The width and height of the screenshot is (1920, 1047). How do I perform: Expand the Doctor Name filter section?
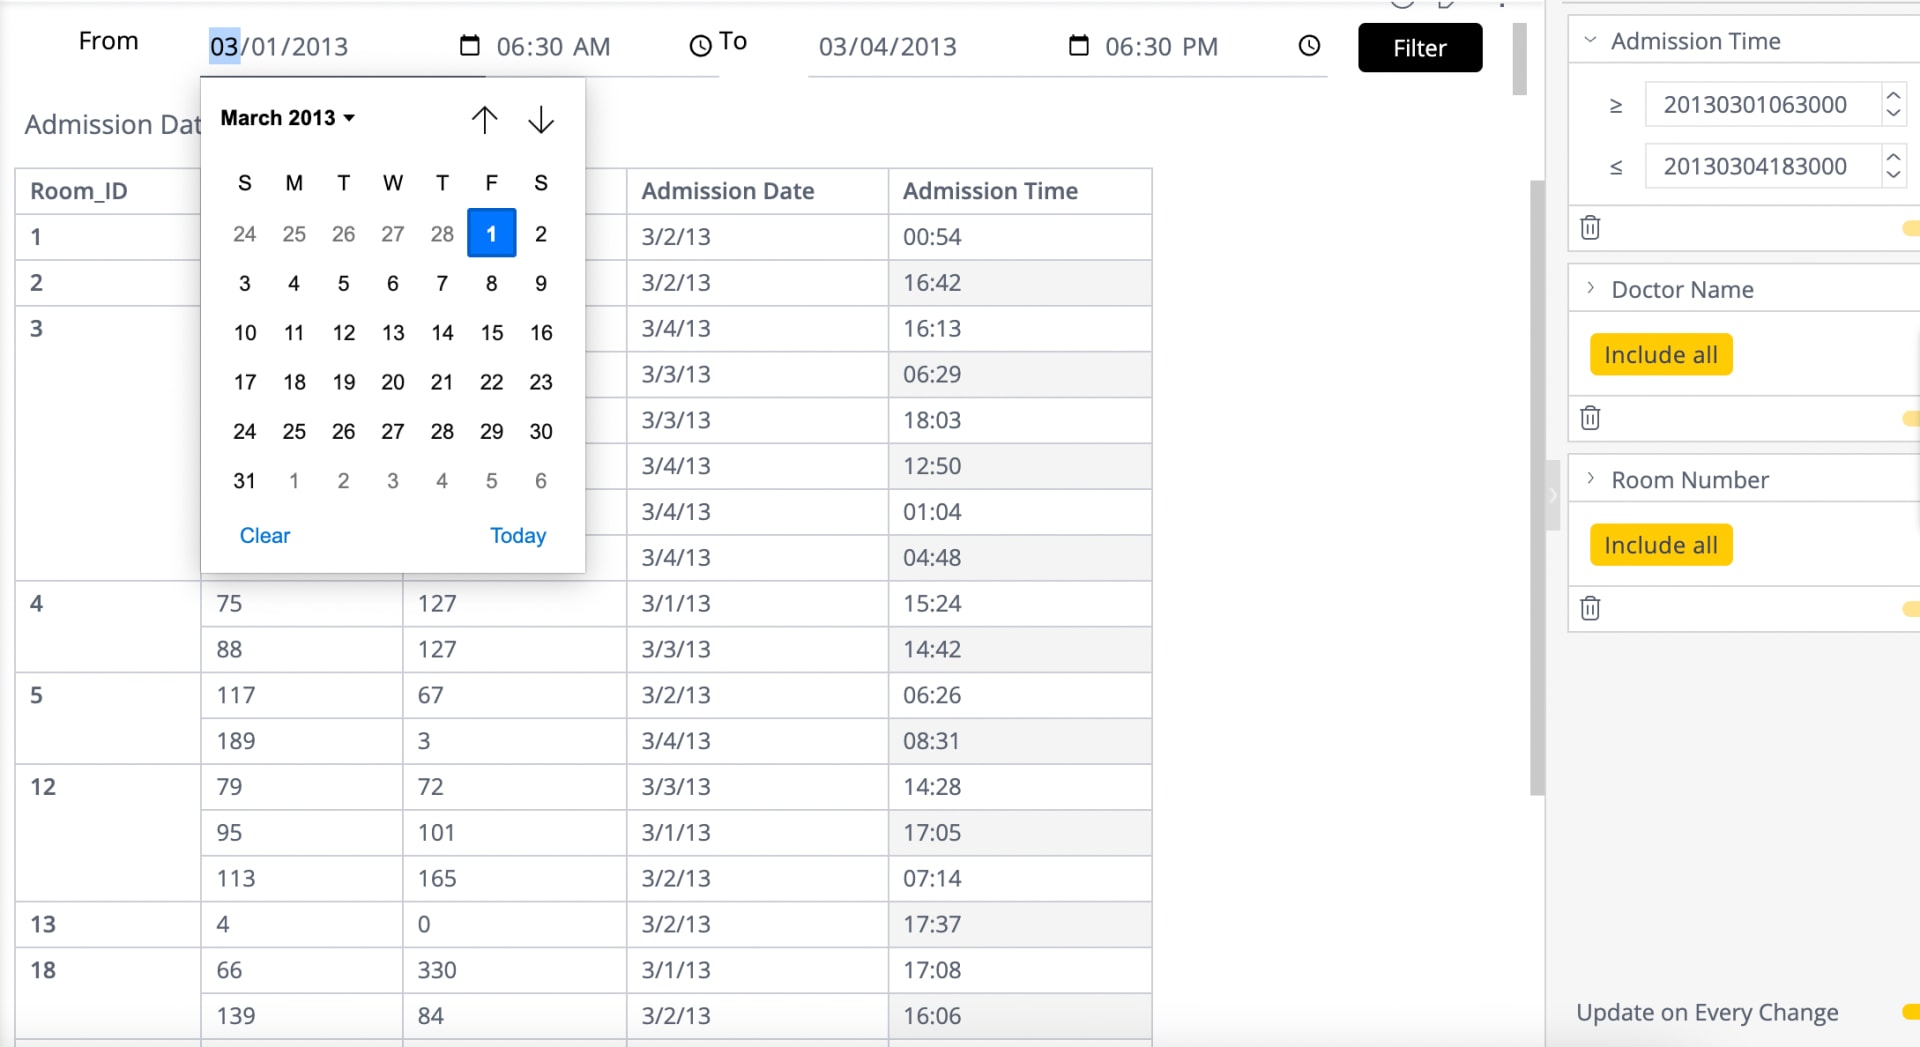[1590, 289]
